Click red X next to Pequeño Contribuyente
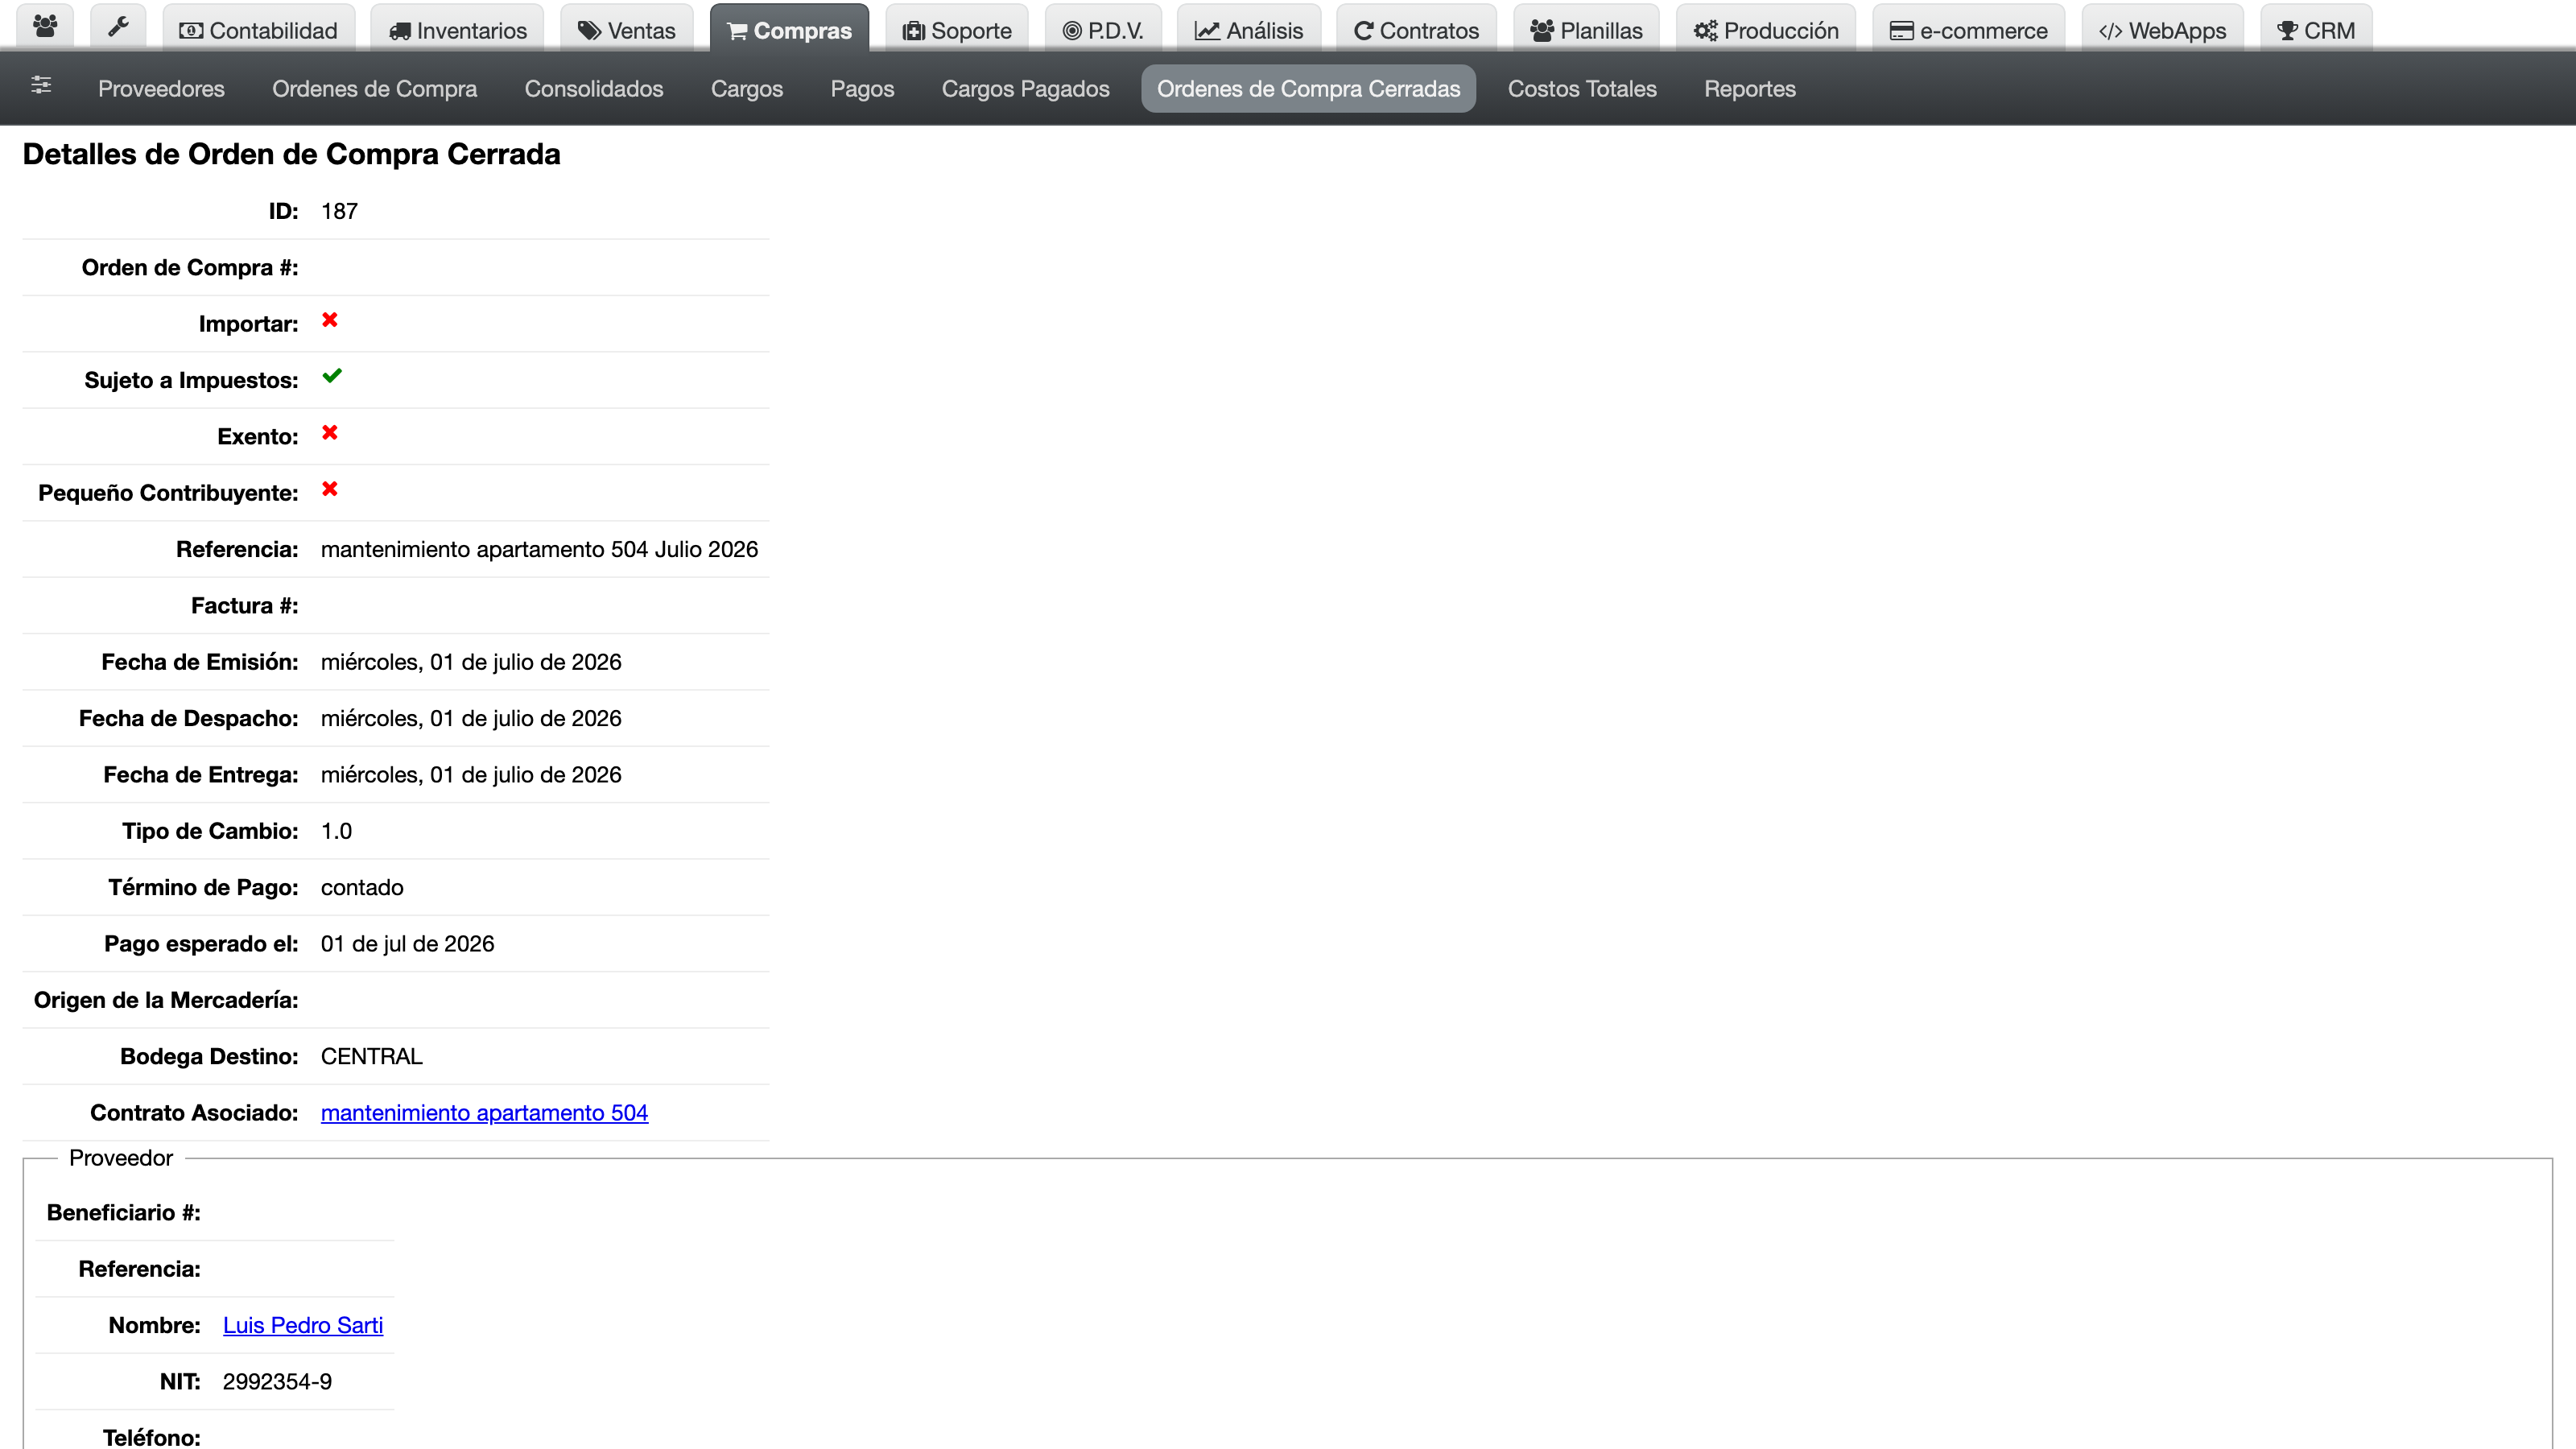 coord(330,489)
